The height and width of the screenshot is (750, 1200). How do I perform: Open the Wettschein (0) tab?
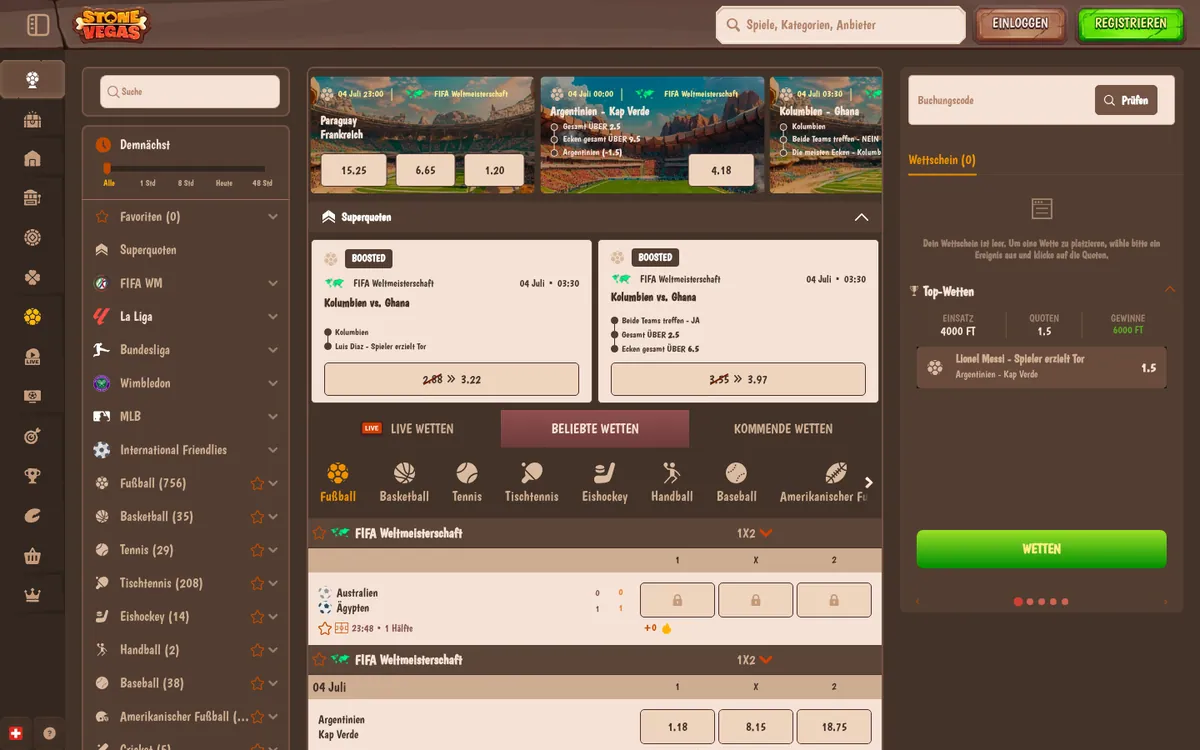[942, 160]
